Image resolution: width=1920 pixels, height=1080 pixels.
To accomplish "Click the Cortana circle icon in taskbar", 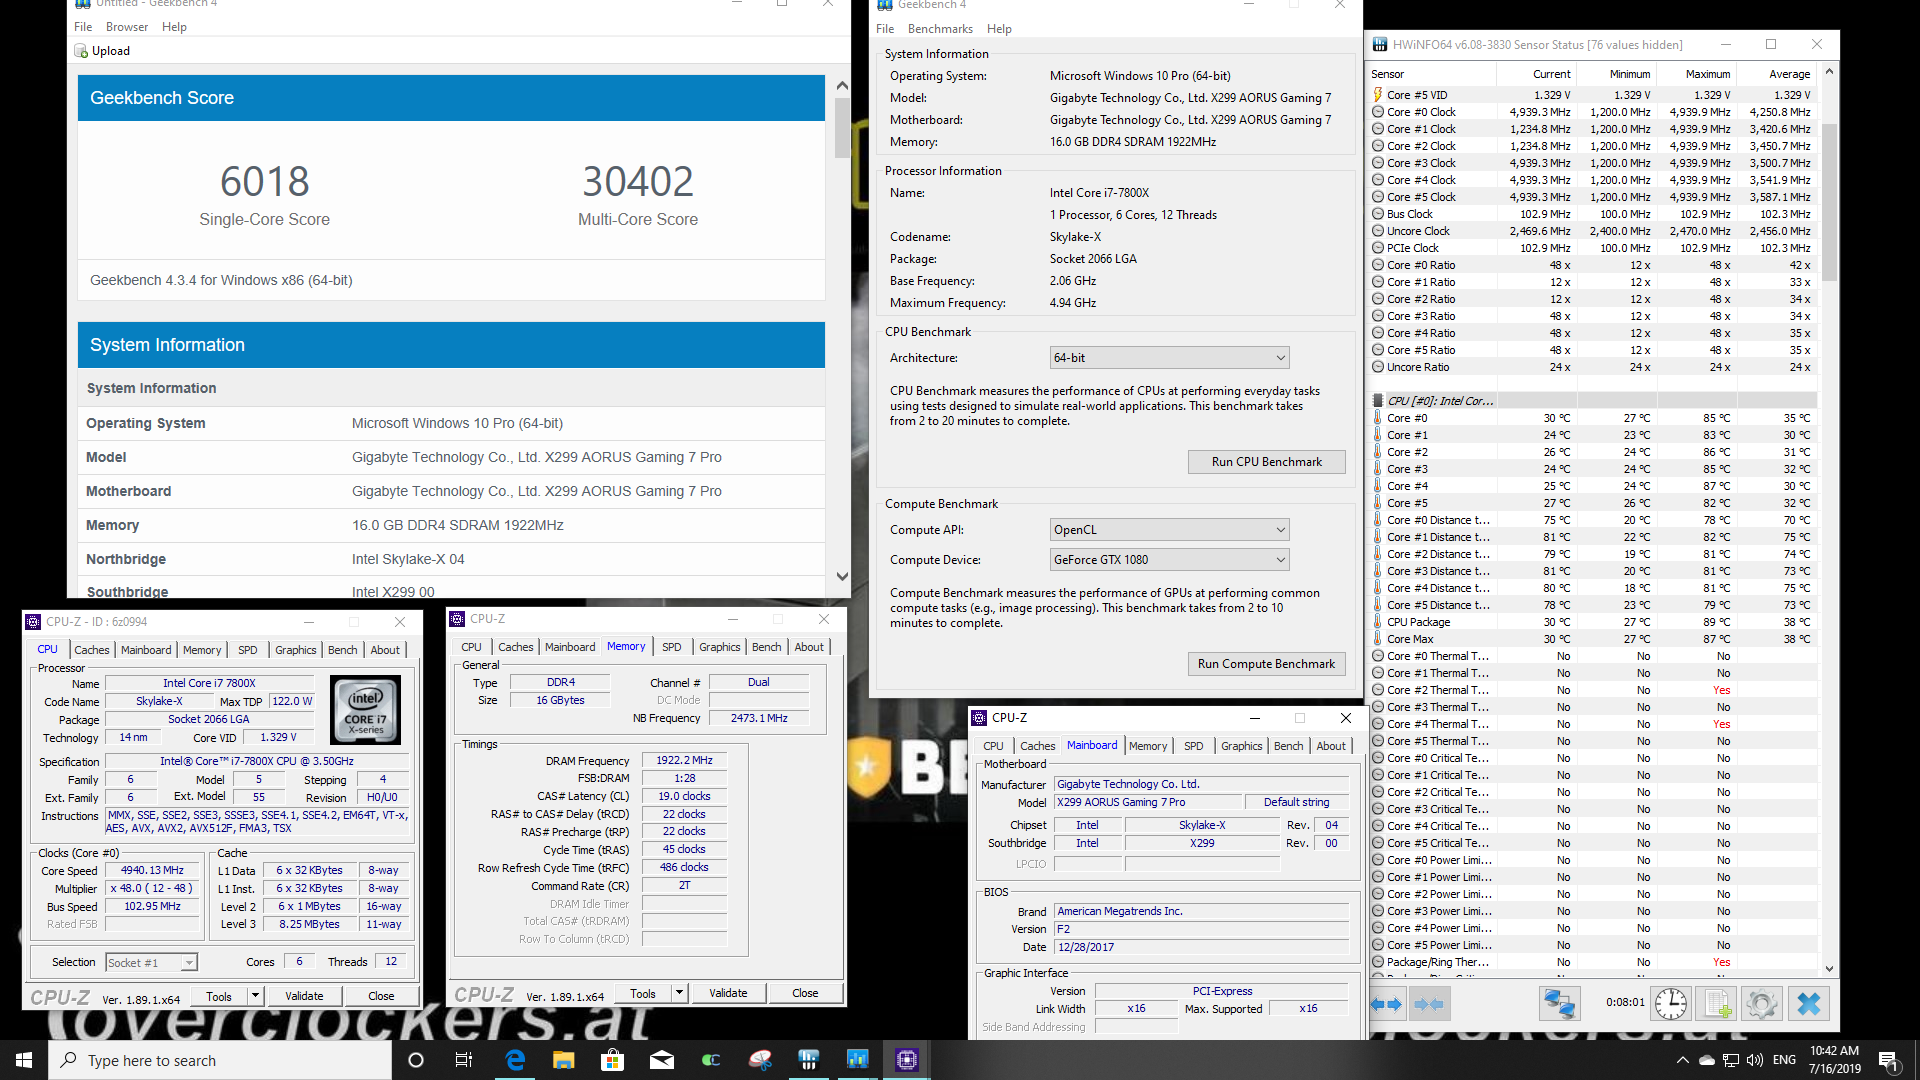I will click(x=416, y=1060).
